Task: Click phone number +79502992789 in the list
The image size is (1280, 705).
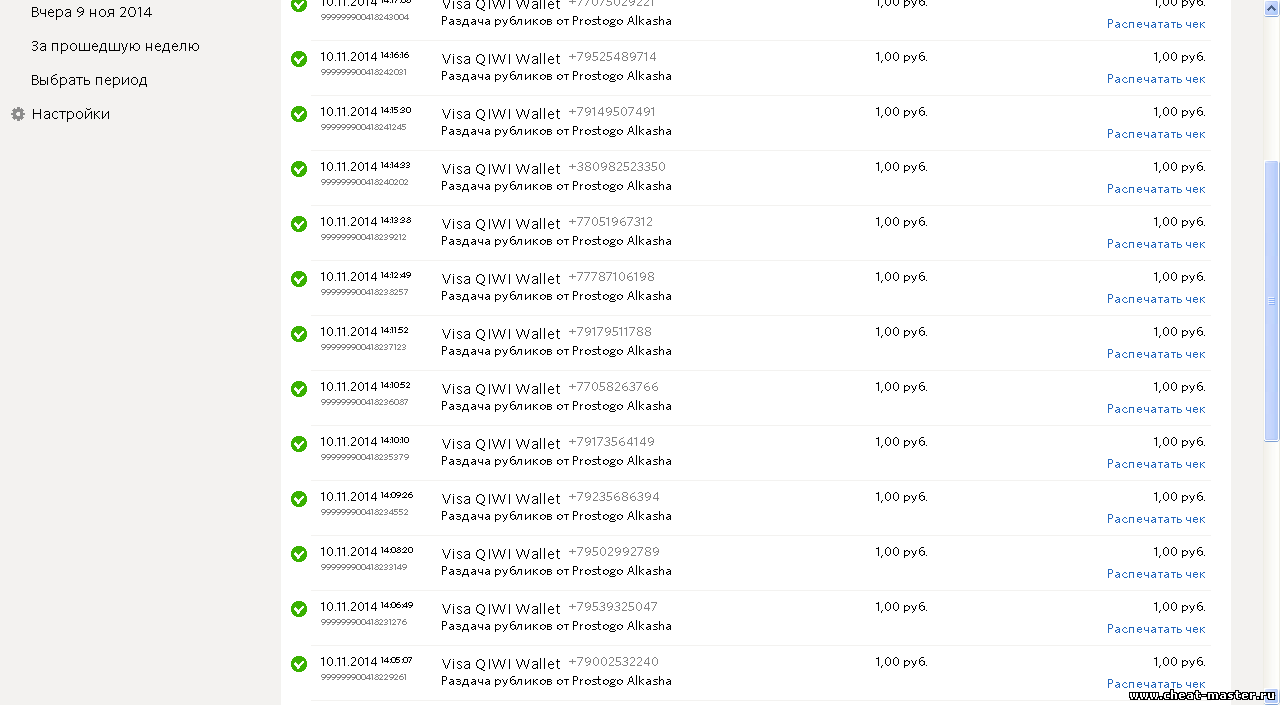Action: pos(614,552)
